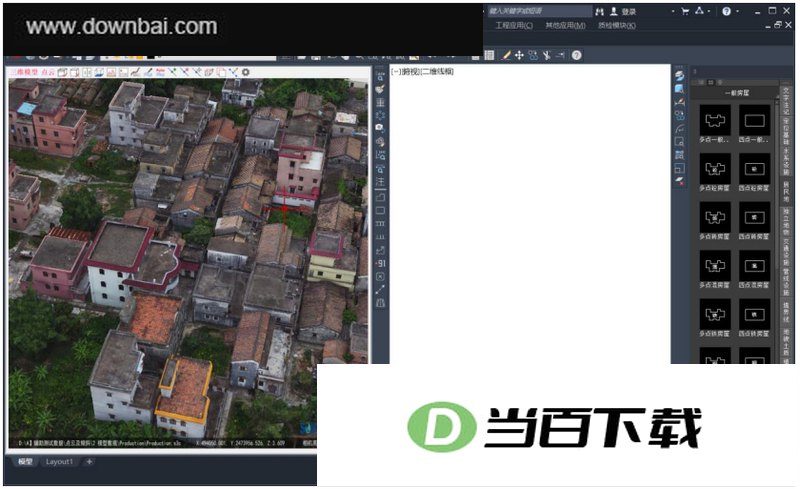The height and width of the screenshot is (489, 800).
Task: Click the [-]俯视|二维线框 viewport label
Action: tap(422, 71)
